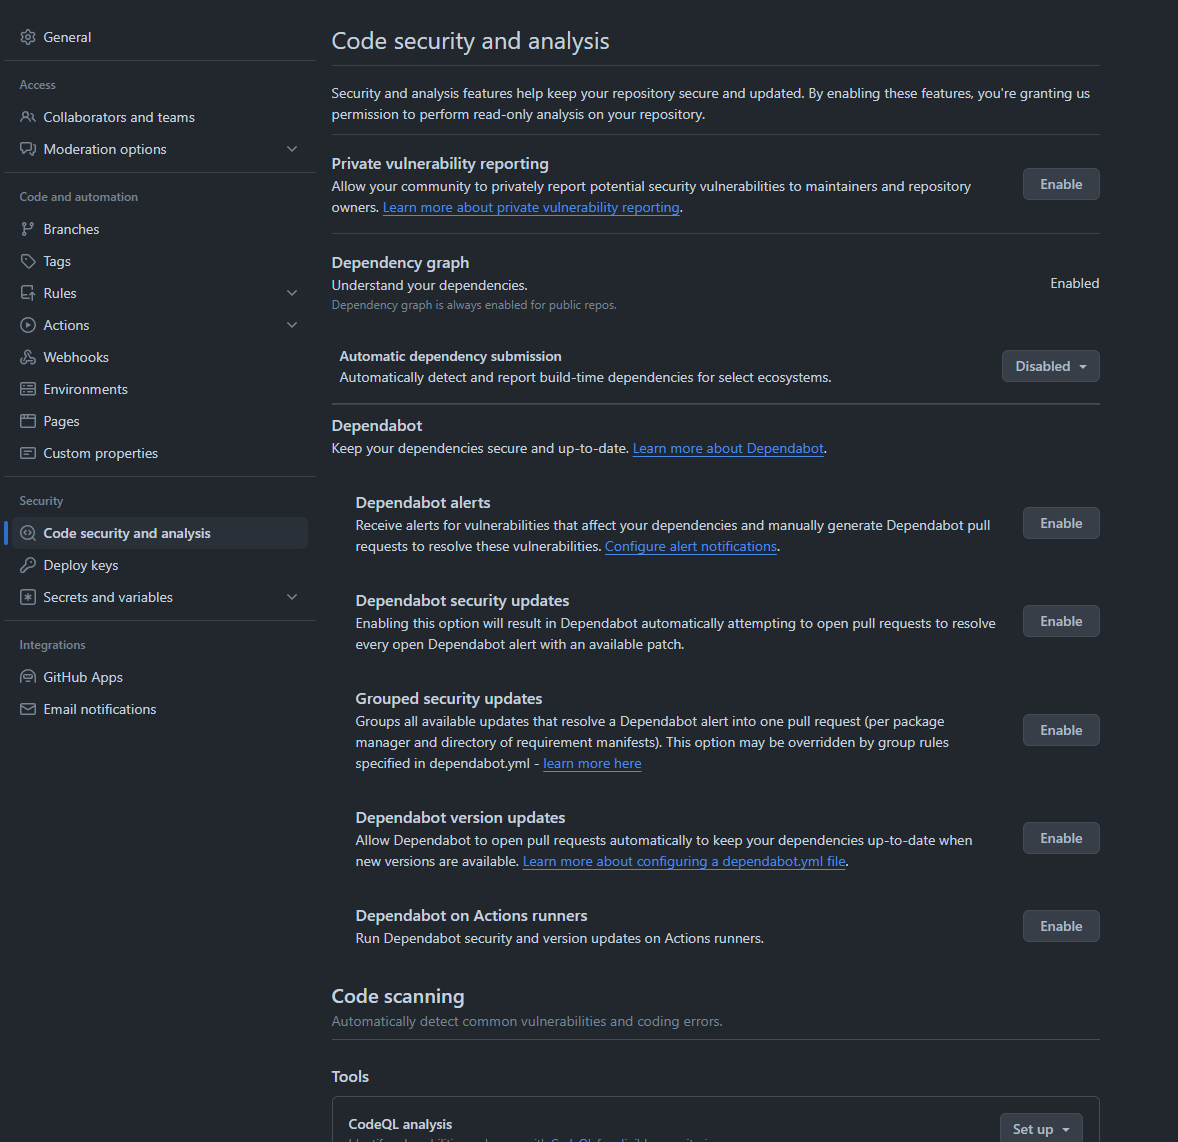Click the Environments server icon
The height and width of the screenshot is (1142, 1178).
[28, 389]
